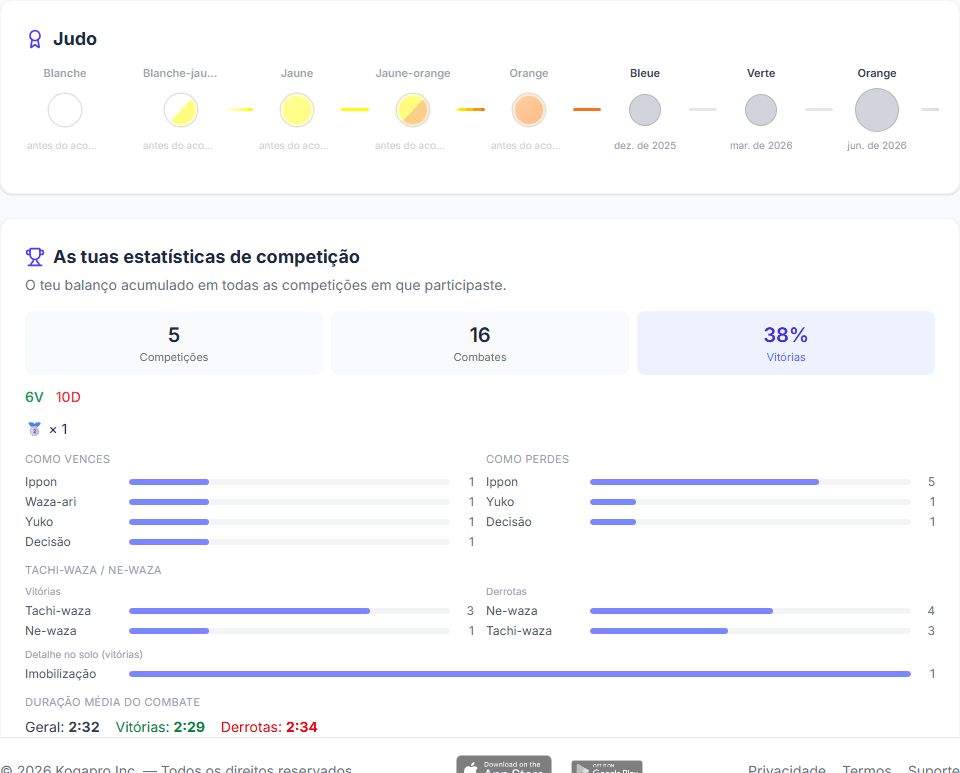Open the Privacidade footer link
This screenshot has width=960, height=773.
pyautogui.click(x=787, y=769)
